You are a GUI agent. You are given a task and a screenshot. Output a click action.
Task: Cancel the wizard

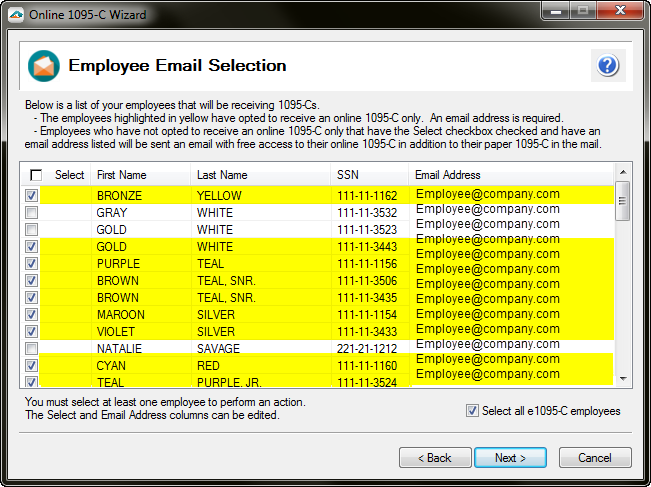595,457
